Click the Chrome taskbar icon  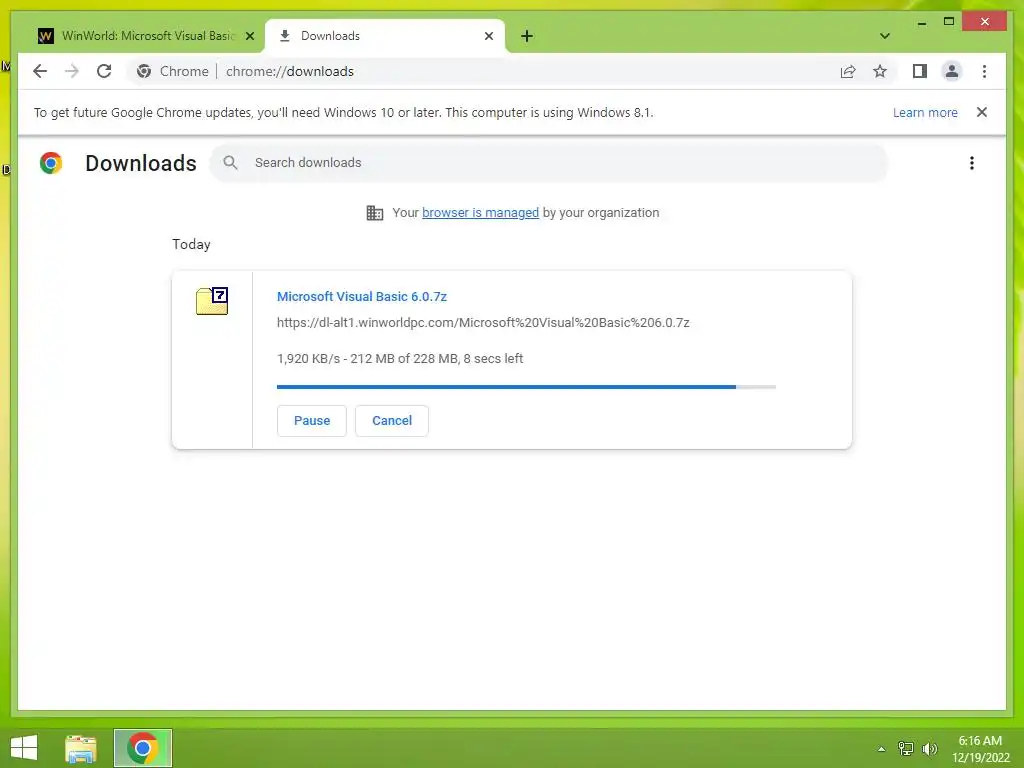click(x=142, y=748)
